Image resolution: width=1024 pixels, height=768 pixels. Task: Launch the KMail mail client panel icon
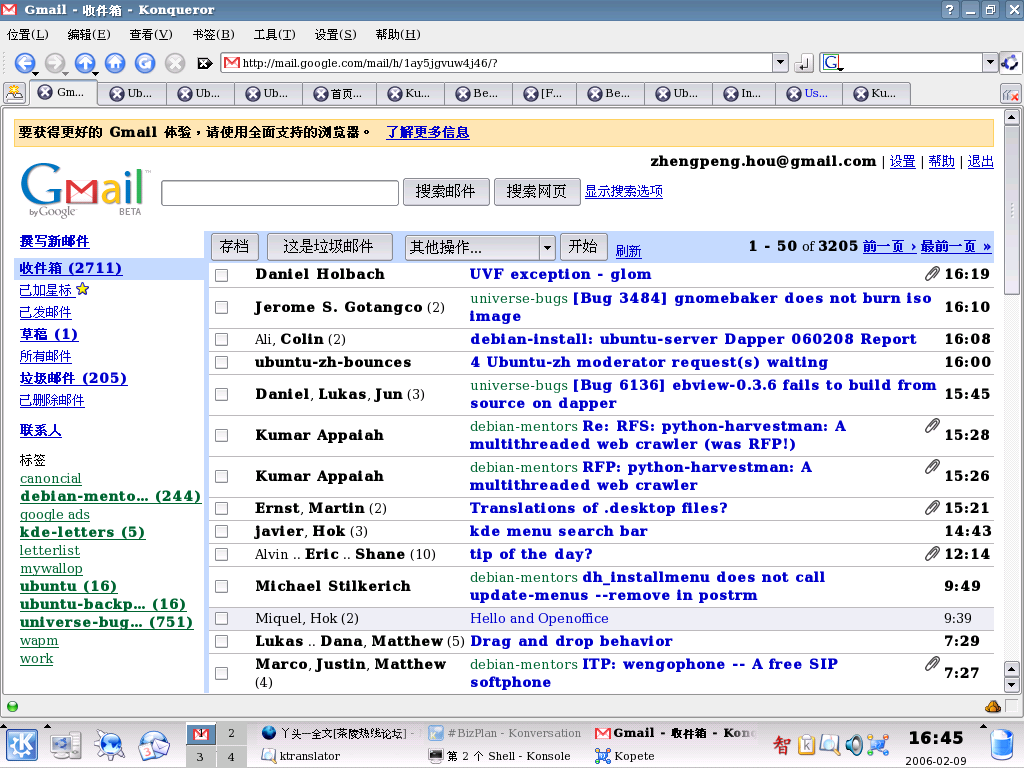click(x=153, y=745)
